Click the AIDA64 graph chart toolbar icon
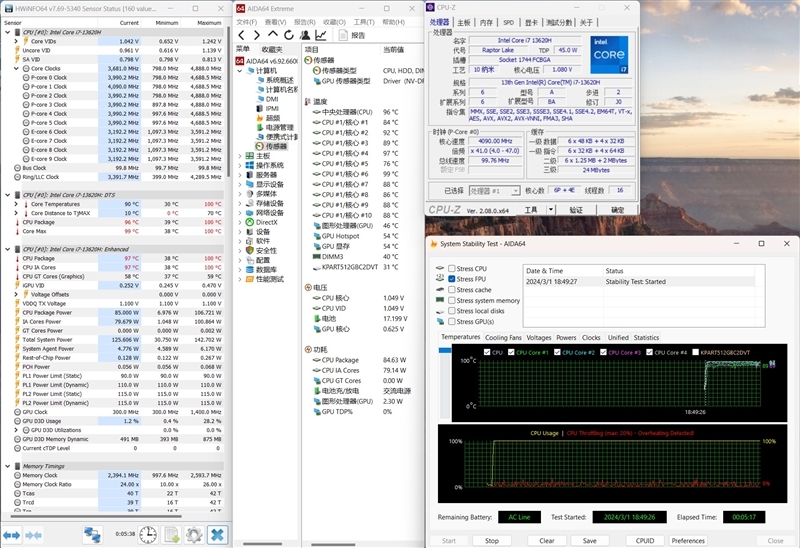 coord(321,35)
